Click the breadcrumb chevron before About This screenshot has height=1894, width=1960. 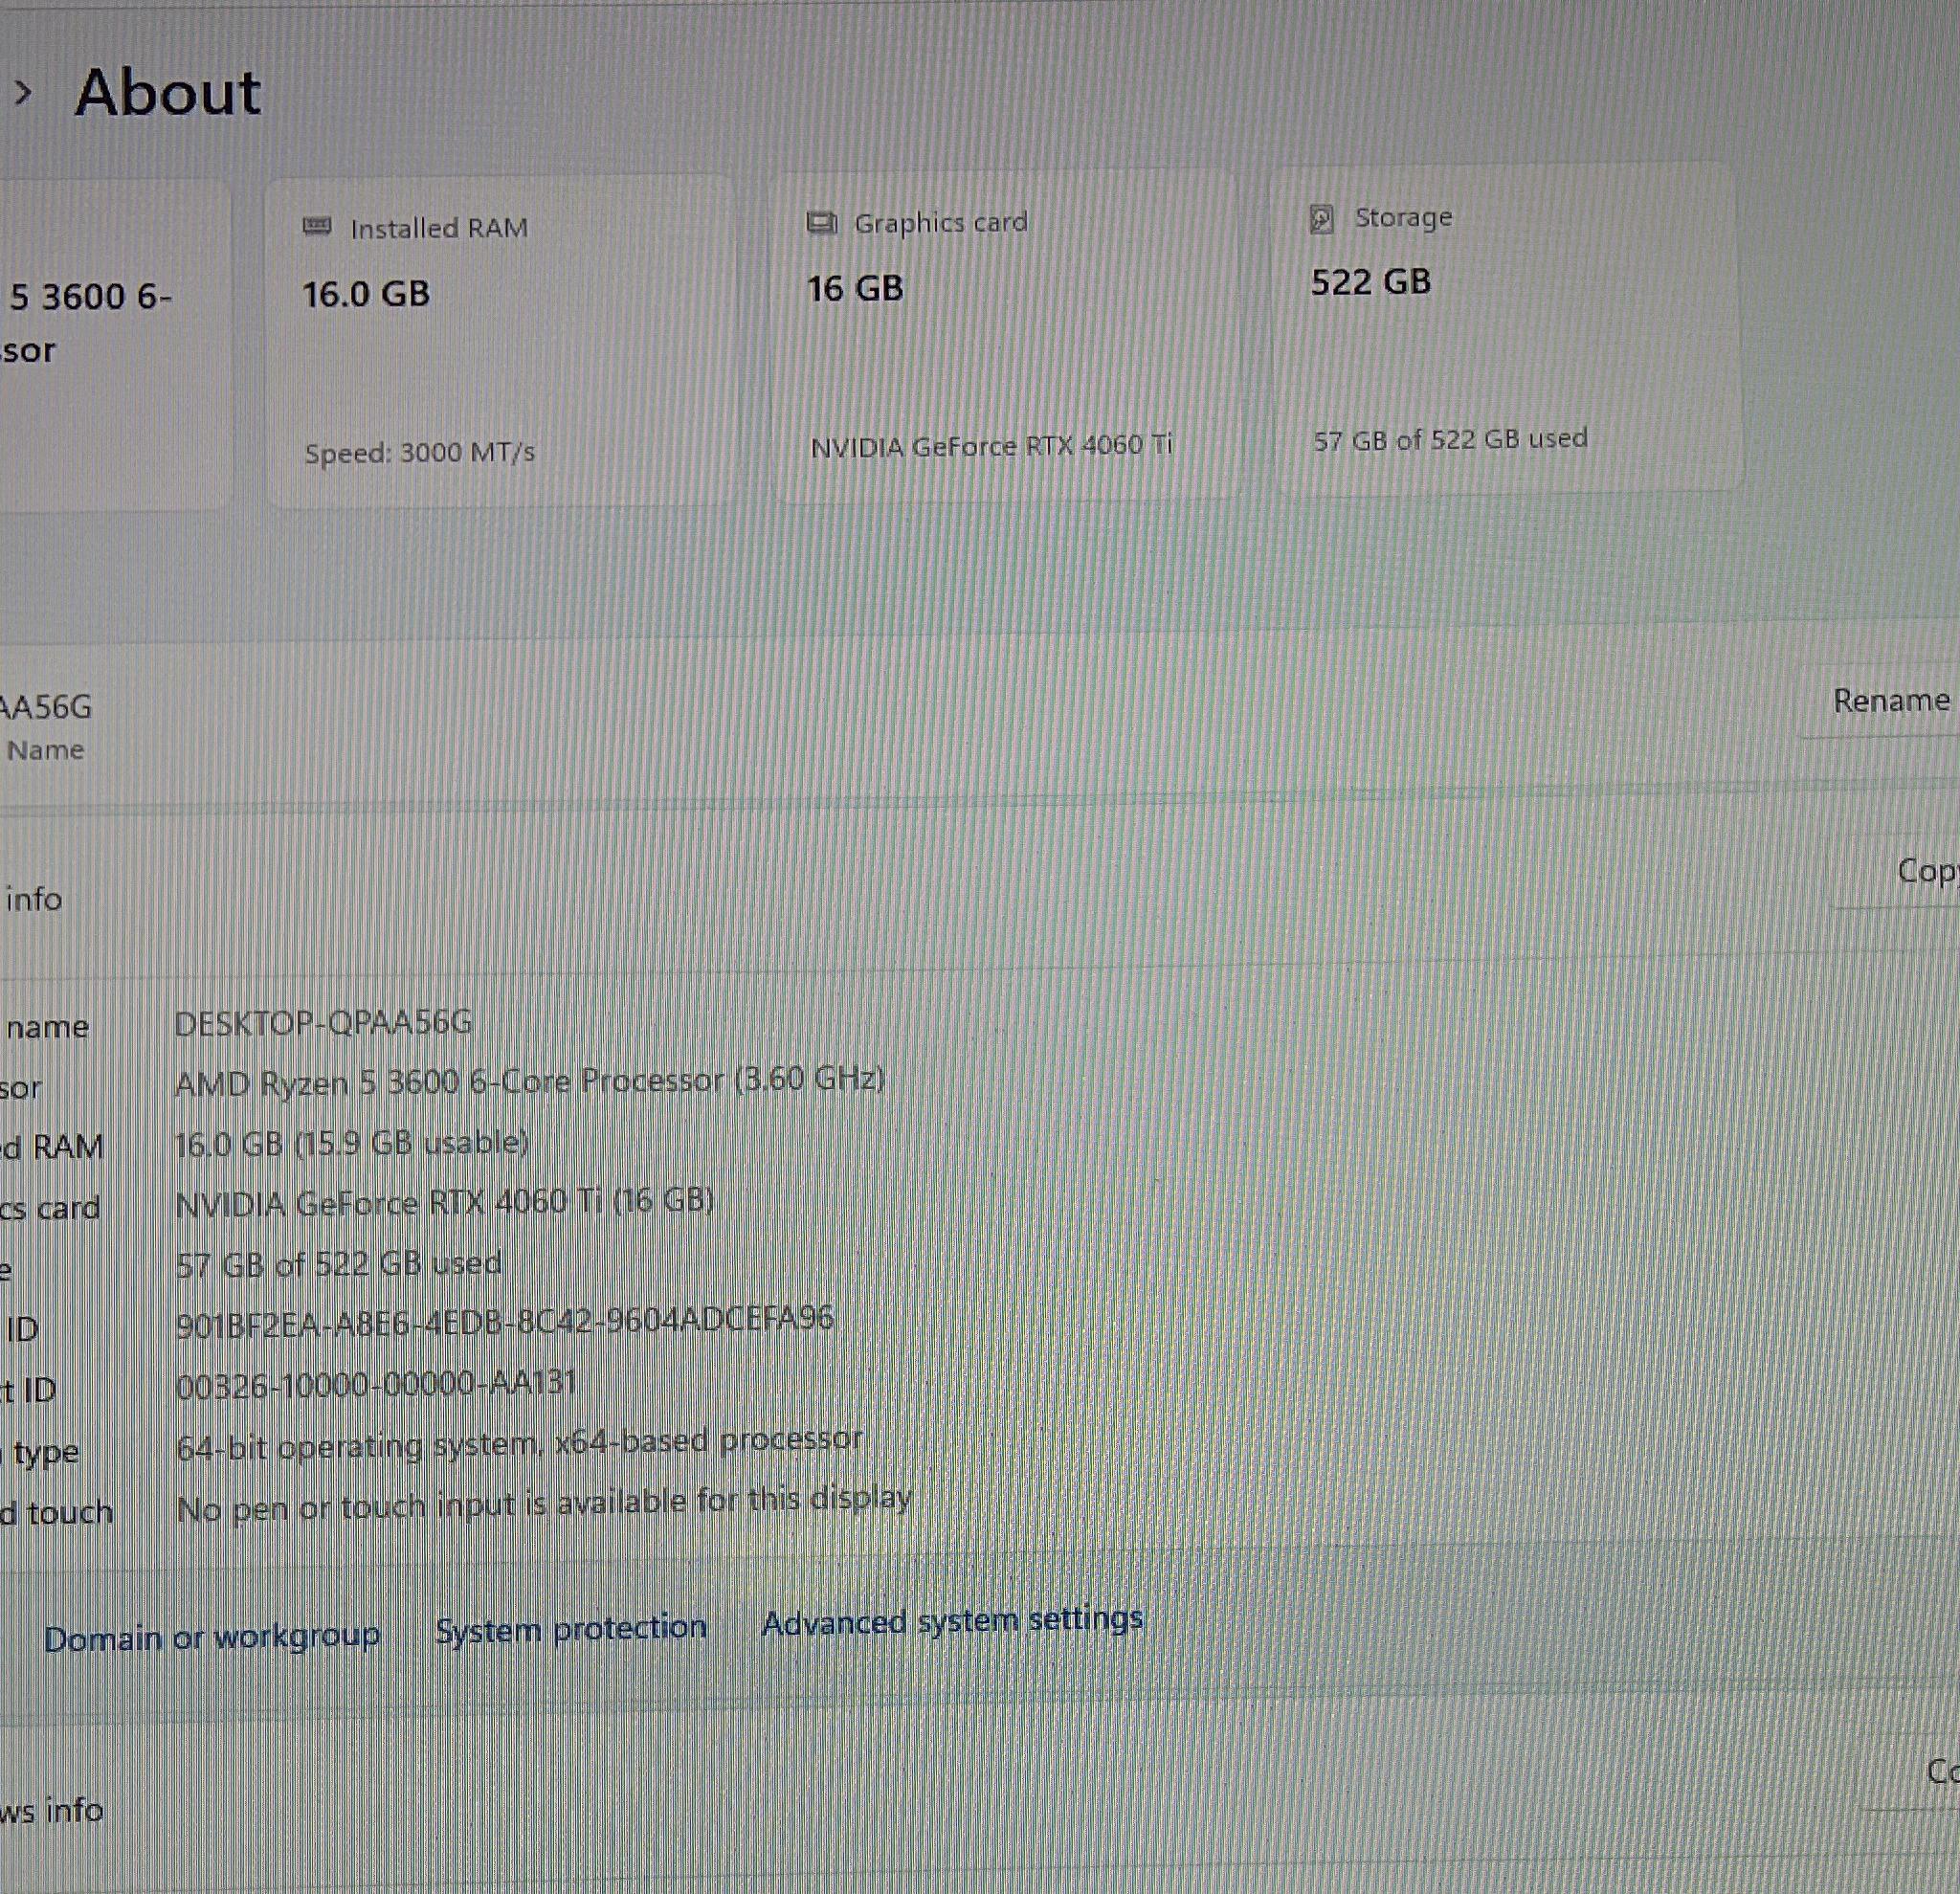24,93
